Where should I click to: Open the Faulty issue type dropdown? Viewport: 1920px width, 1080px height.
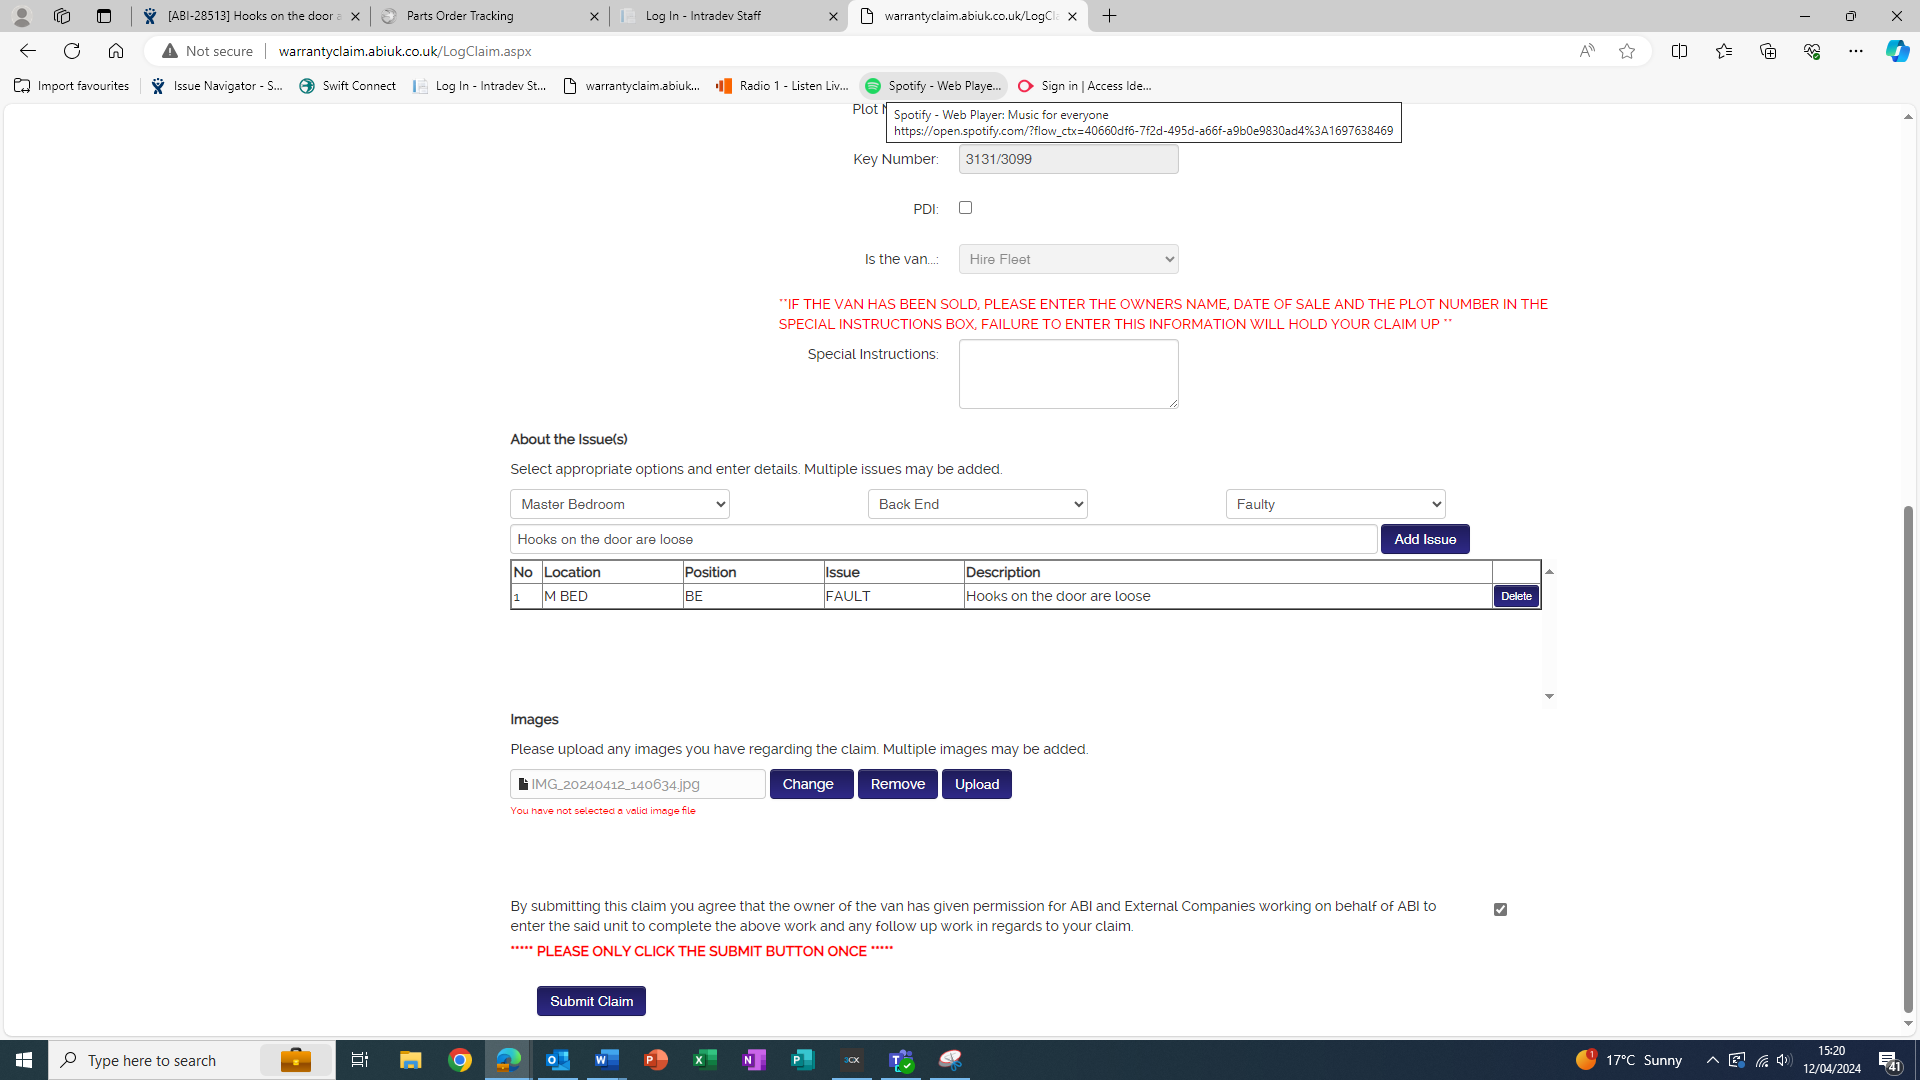click(1335, 504)
